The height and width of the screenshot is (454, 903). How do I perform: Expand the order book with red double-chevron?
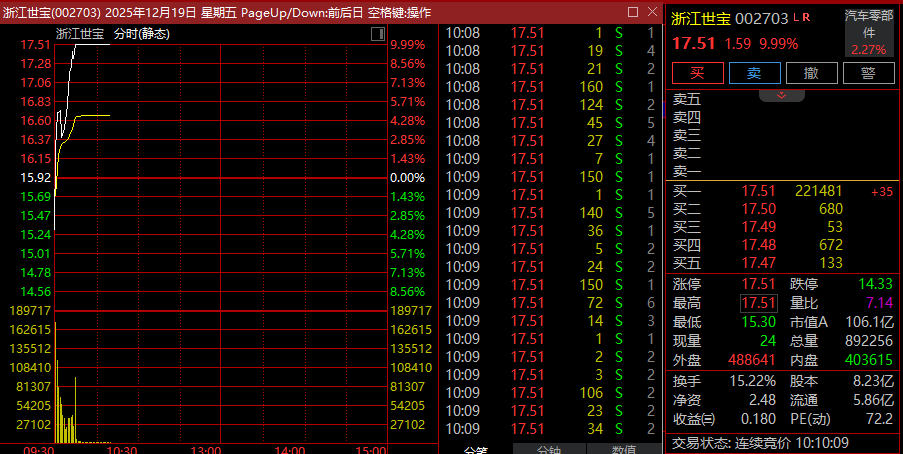782,95
